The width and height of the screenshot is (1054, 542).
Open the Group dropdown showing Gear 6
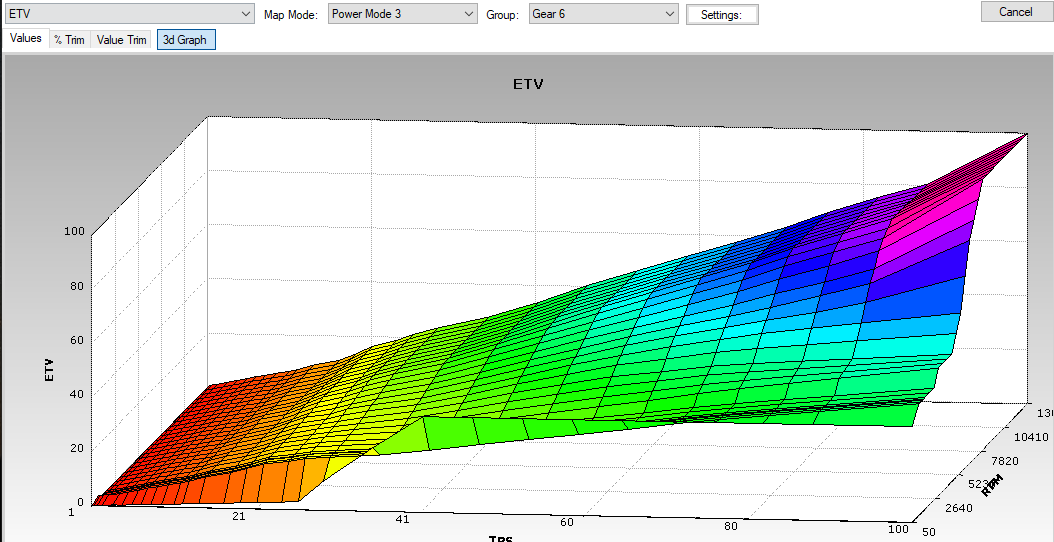tap(603, 14)
